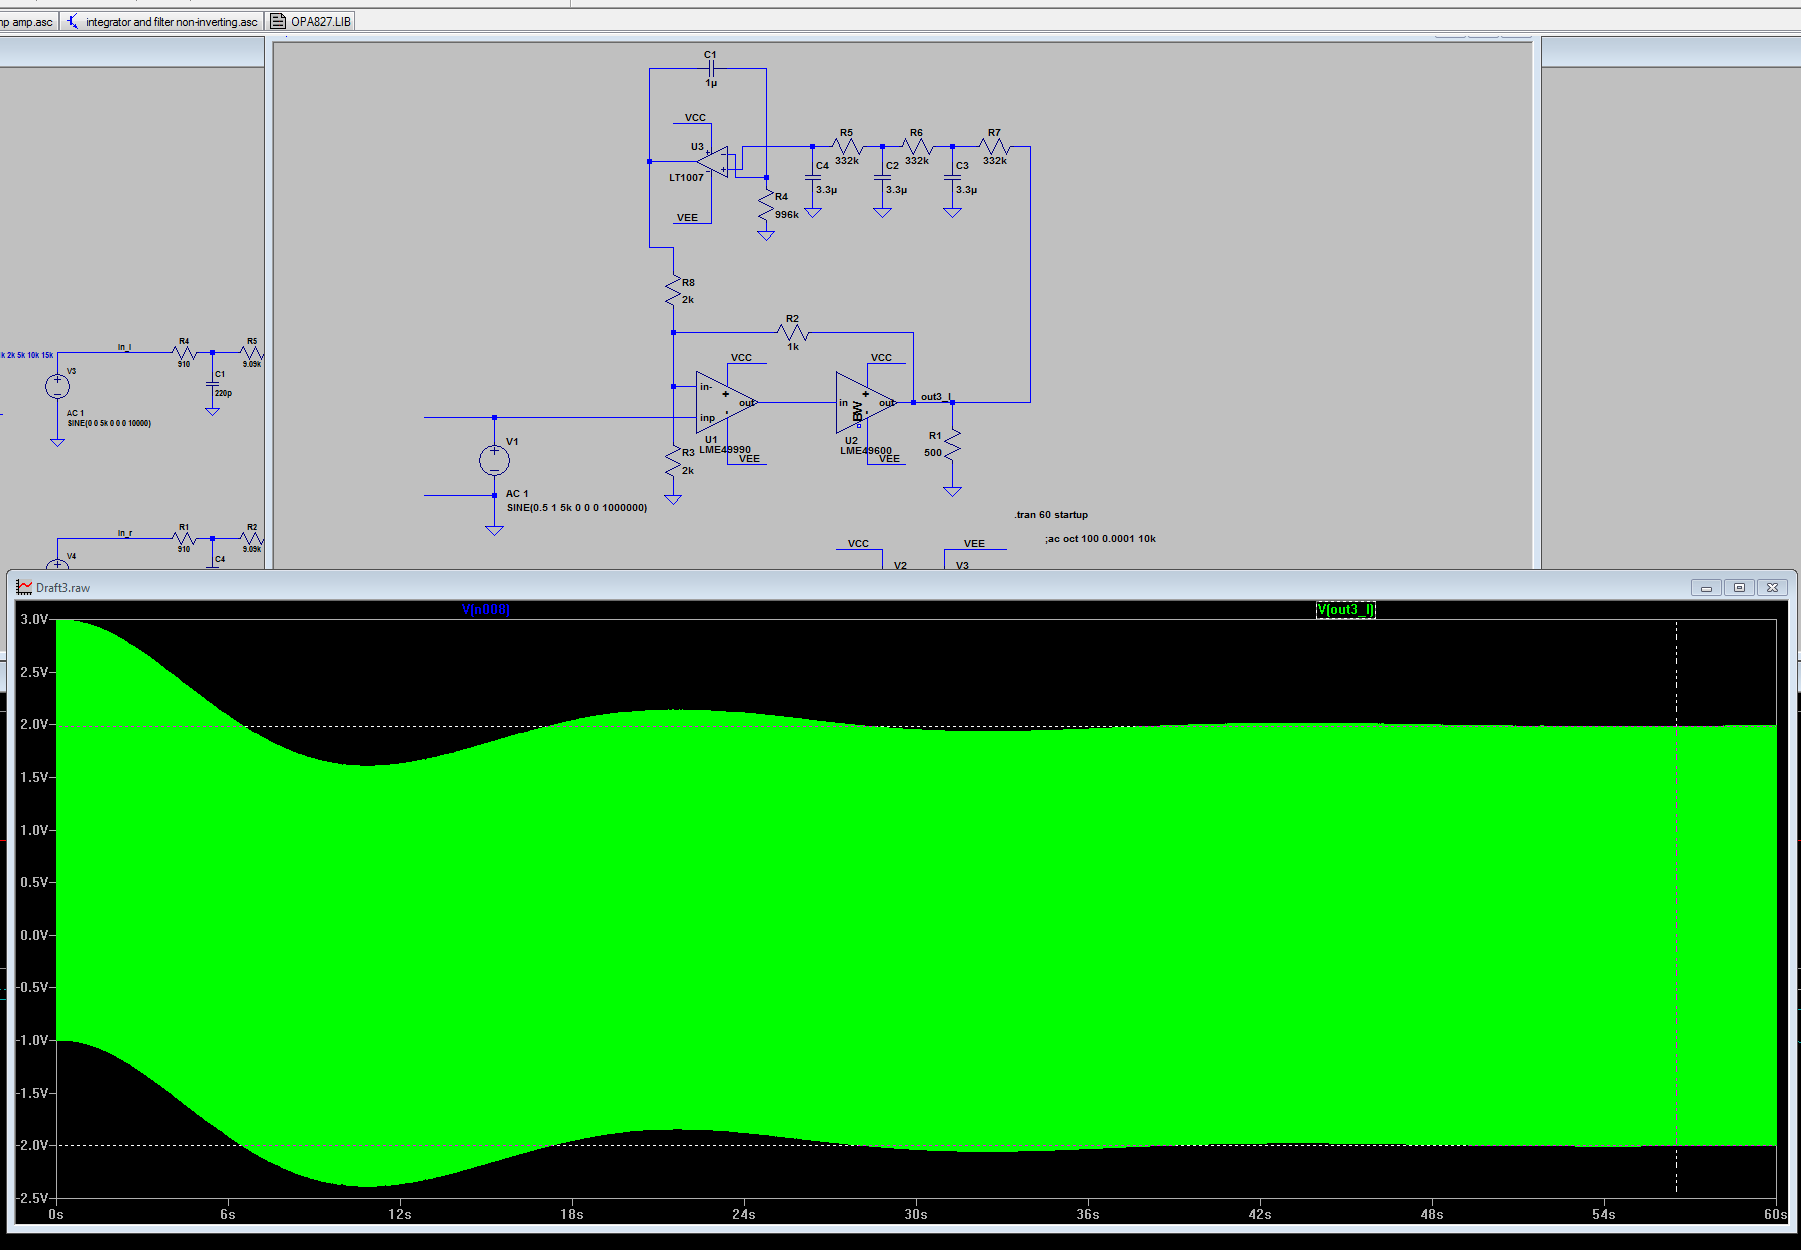Close the Draft3.raw waveform window
Image resolution: width=1801 pixels, height=1250 pixels.
pyautogui.click(x=1772, y=588)
